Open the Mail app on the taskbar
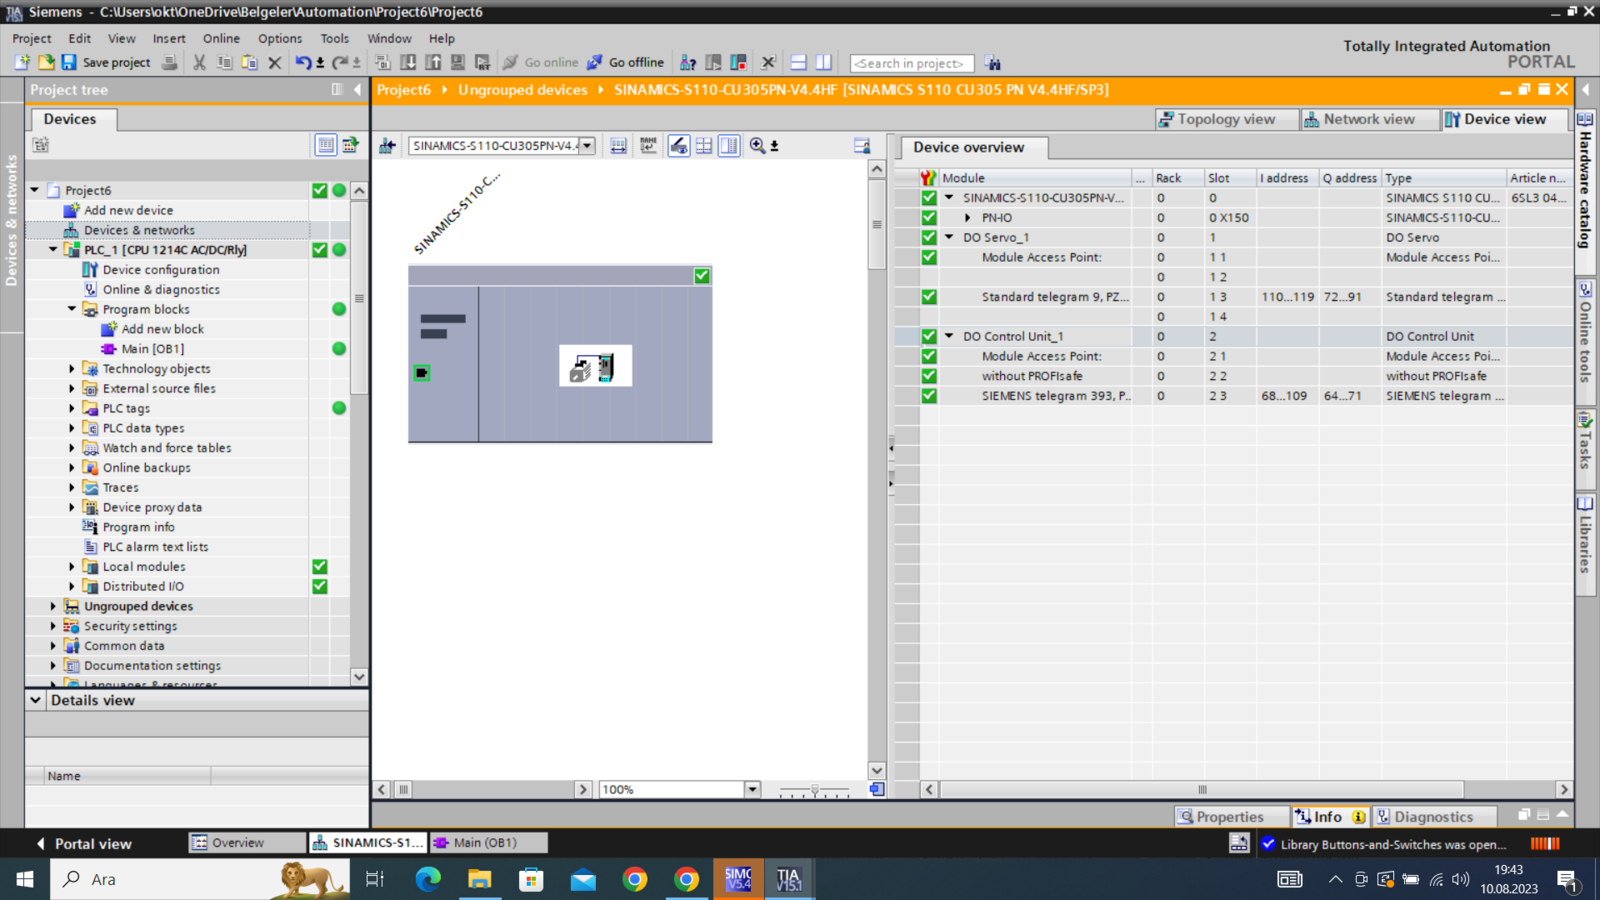1600x900 pixels. (x=583, y=879)
